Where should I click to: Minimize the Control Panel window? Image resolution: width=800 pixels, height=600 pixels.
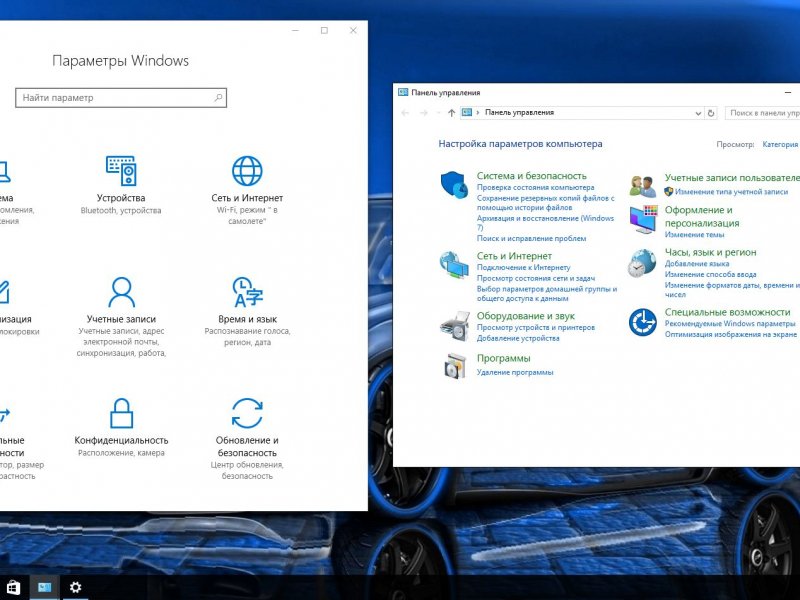(x=788, y=92)
